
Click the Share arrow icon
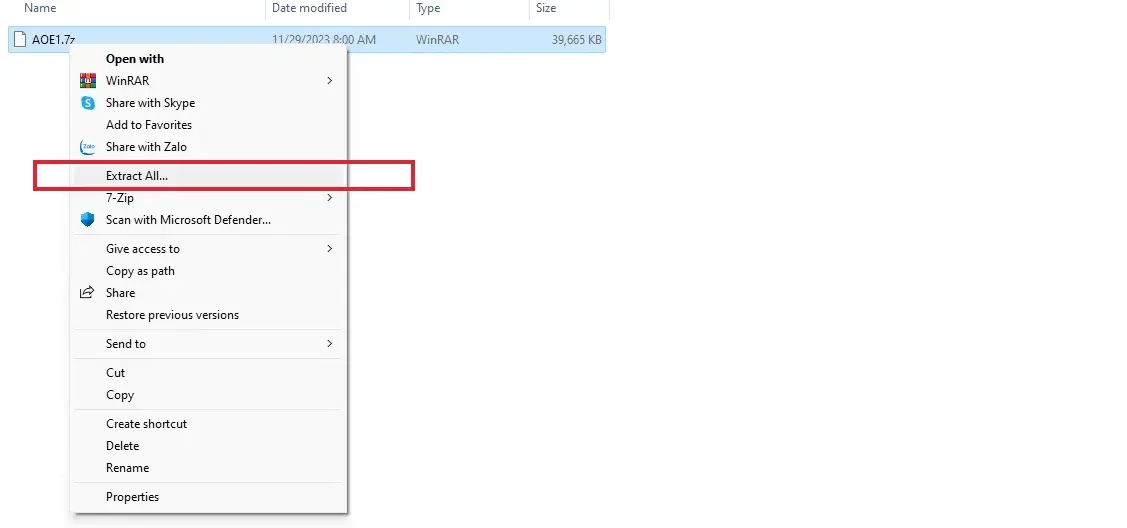pos(87,293)
